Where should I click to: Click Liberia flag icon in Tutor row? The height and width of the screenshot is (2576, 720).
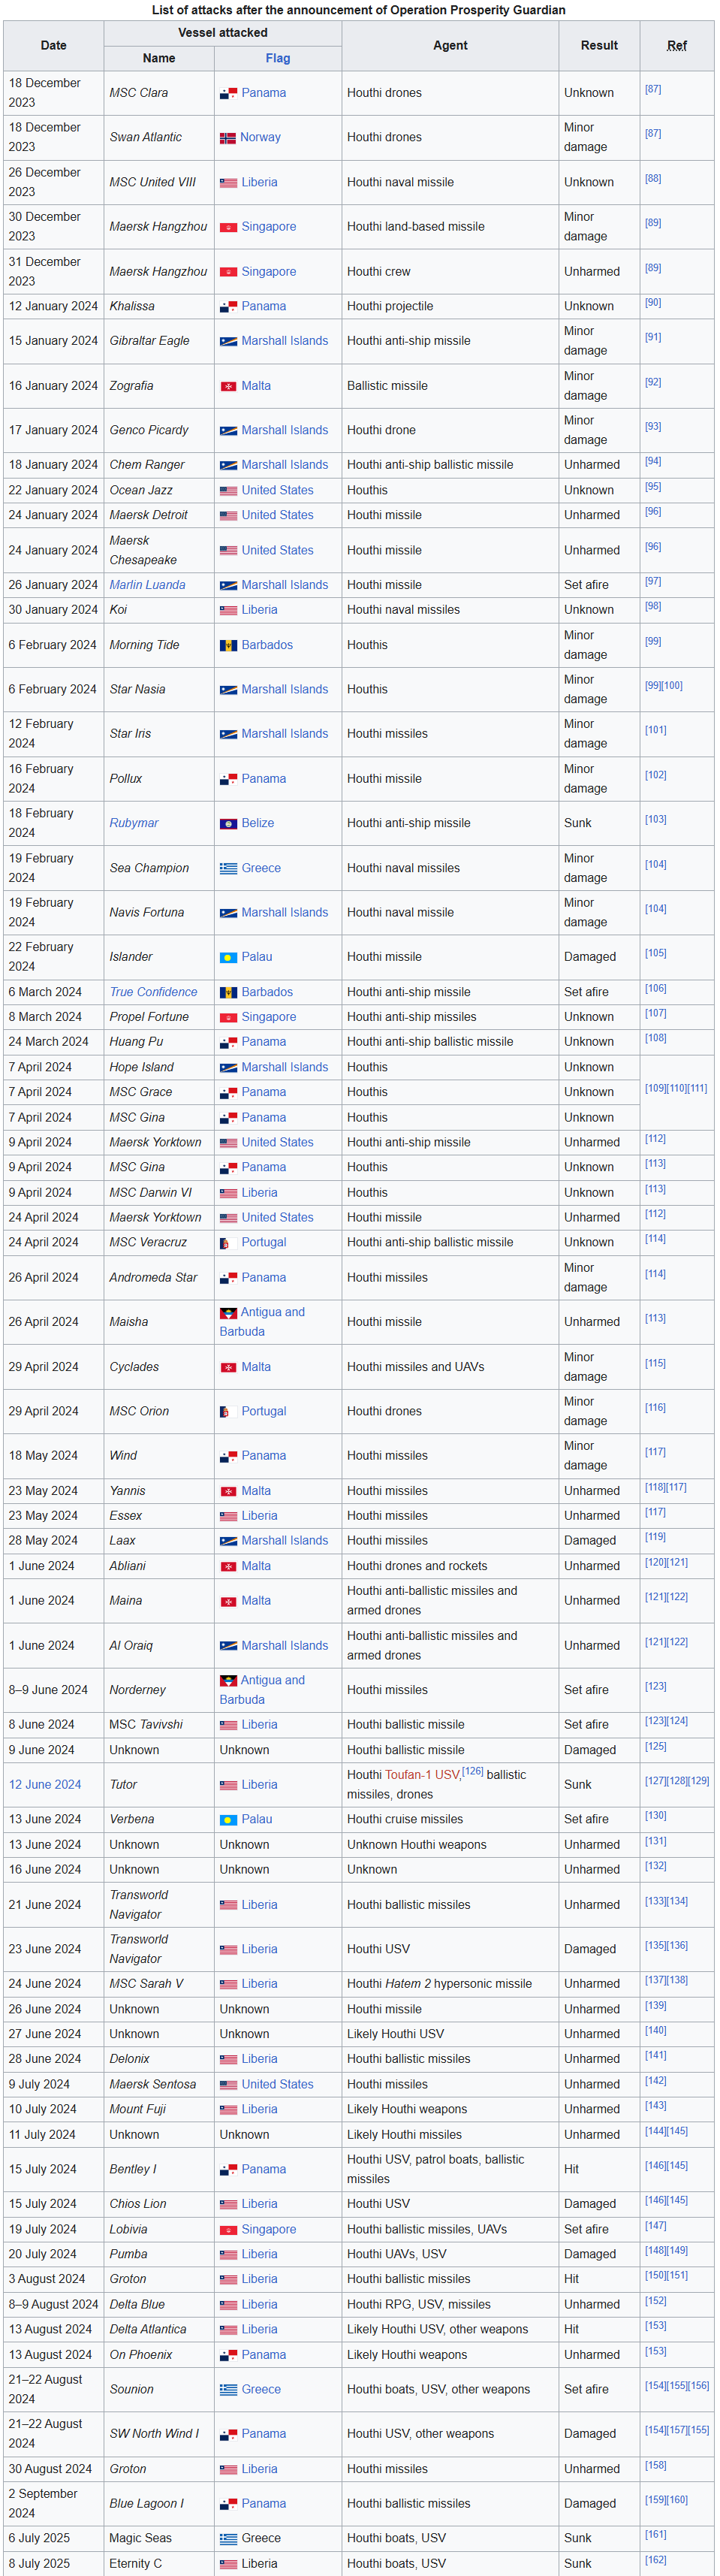228,1785
